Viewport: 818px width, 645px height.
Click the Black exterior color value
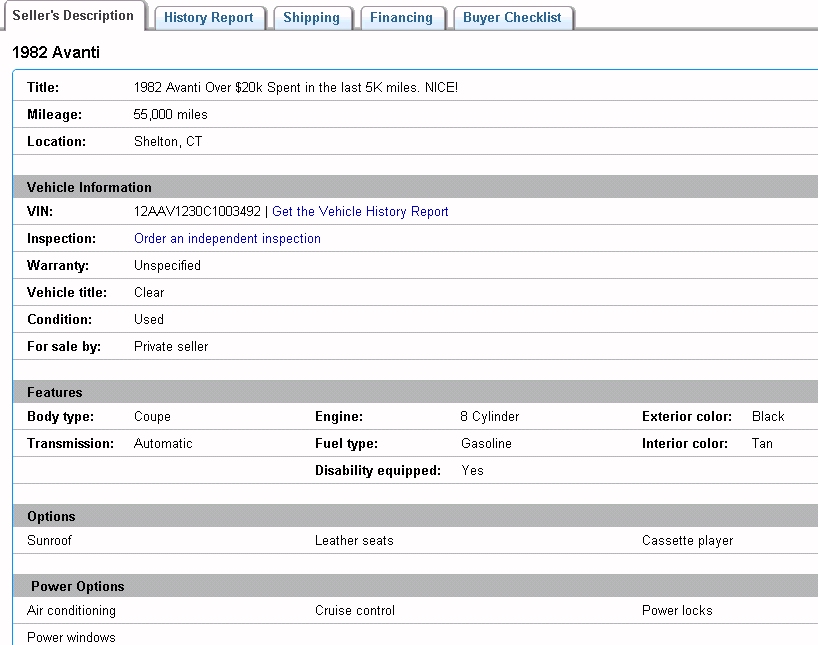(x=768, y=417)
